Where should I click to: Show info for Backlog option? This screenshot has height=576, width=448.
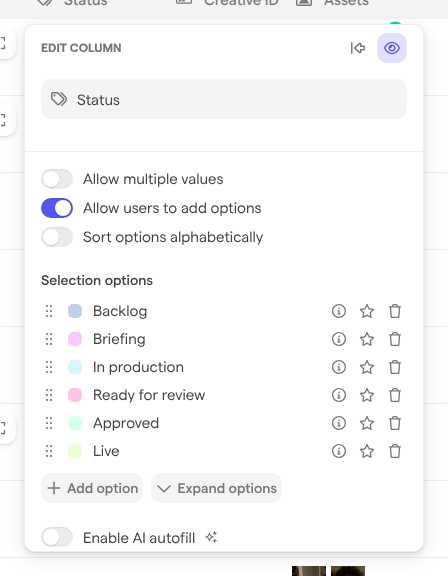[x=339, y=311]
